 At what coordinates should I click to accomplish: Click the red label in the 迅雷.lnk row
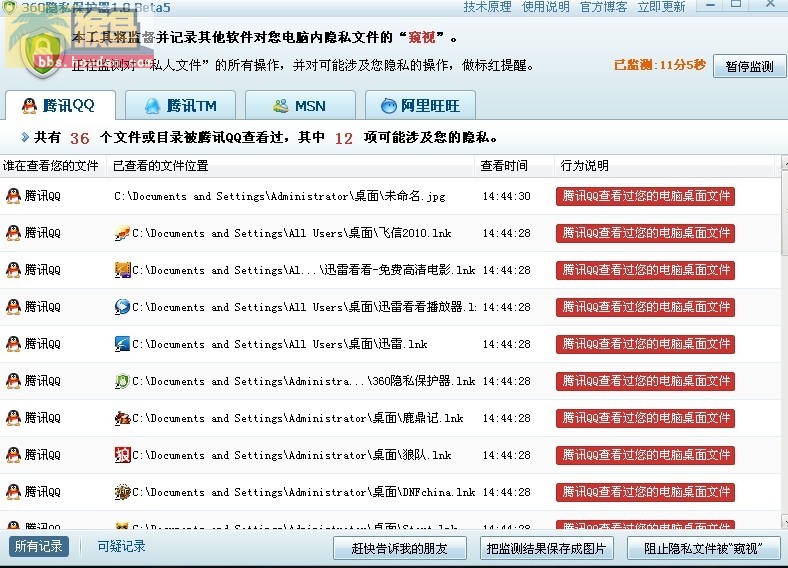[645, 344]
